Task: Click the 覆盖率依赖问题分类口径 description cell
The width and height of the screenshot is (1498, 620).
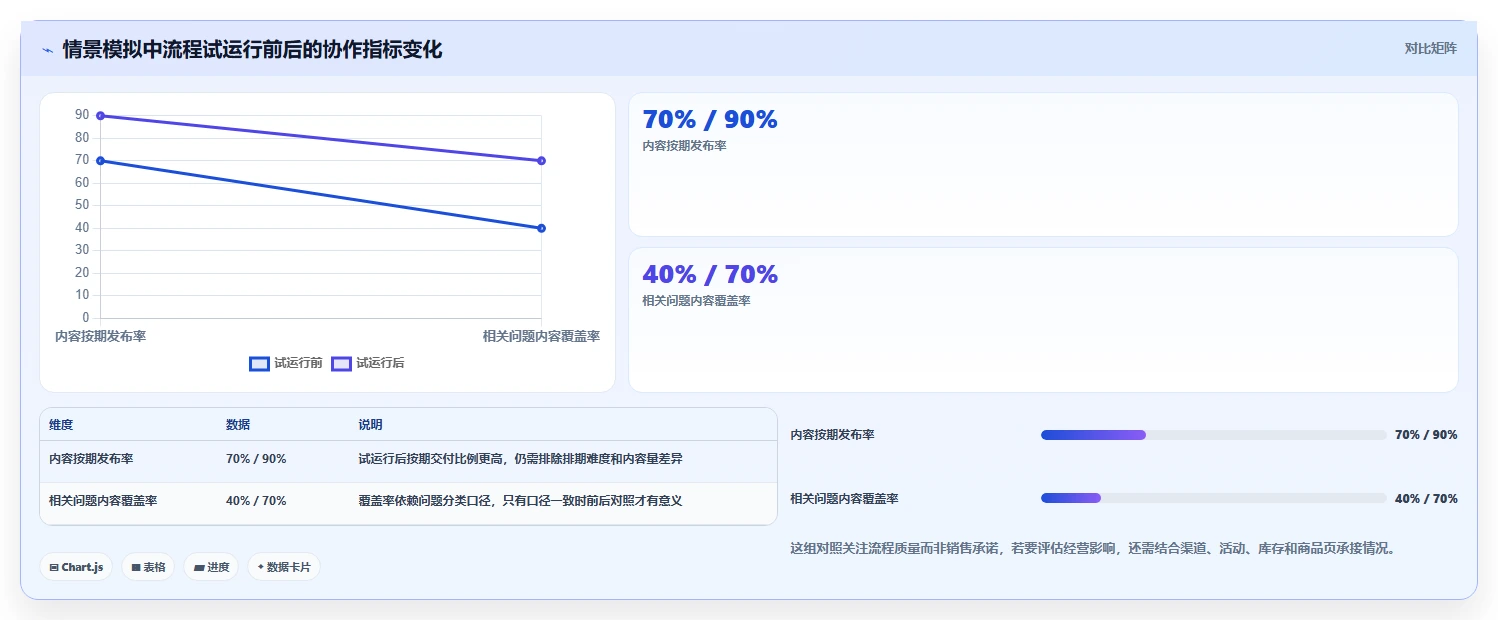Action: 520,501
